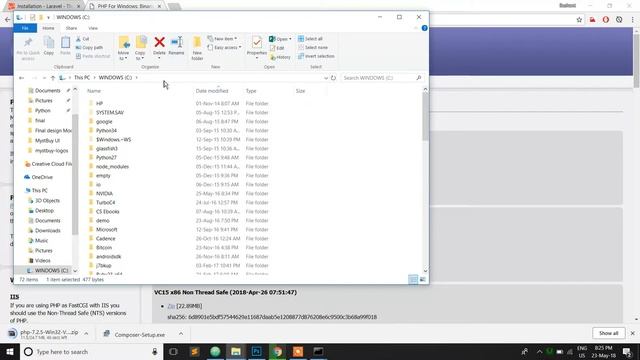Open the New item dropdown
This screenshot has width=640, height=360.
click(222, 39)
